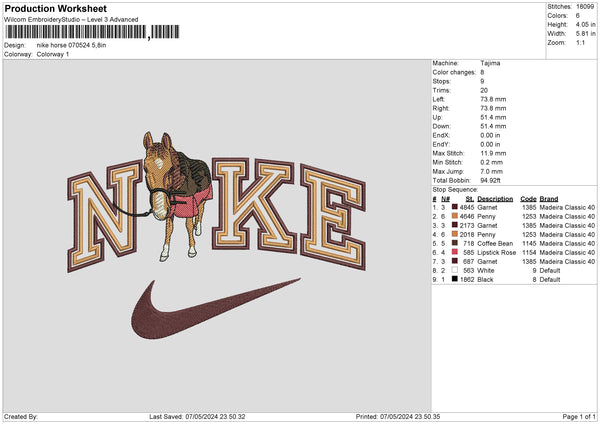The width and height of the screenshot is (600, 424).
Task: Click "Wilcom EmbroideryStudio – Level 3 Advanced" text
Action: pos(71,20)
